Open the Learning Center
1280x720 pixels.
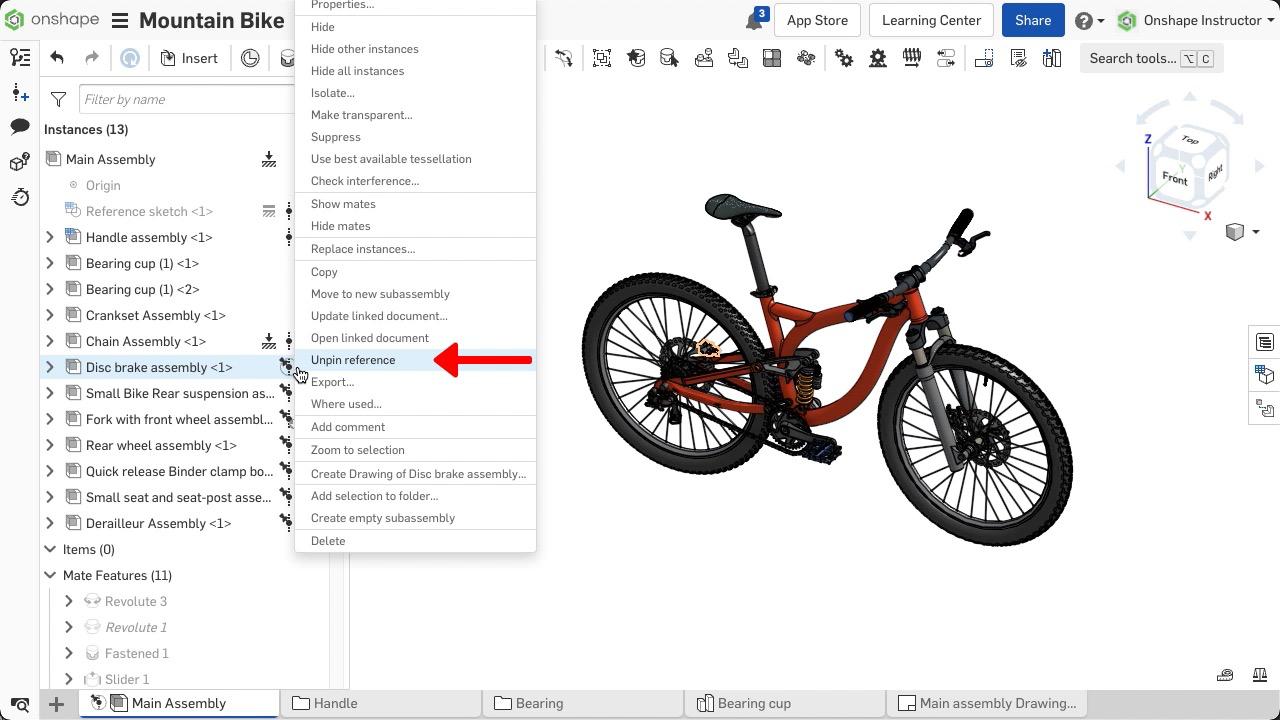pos(930,20)
